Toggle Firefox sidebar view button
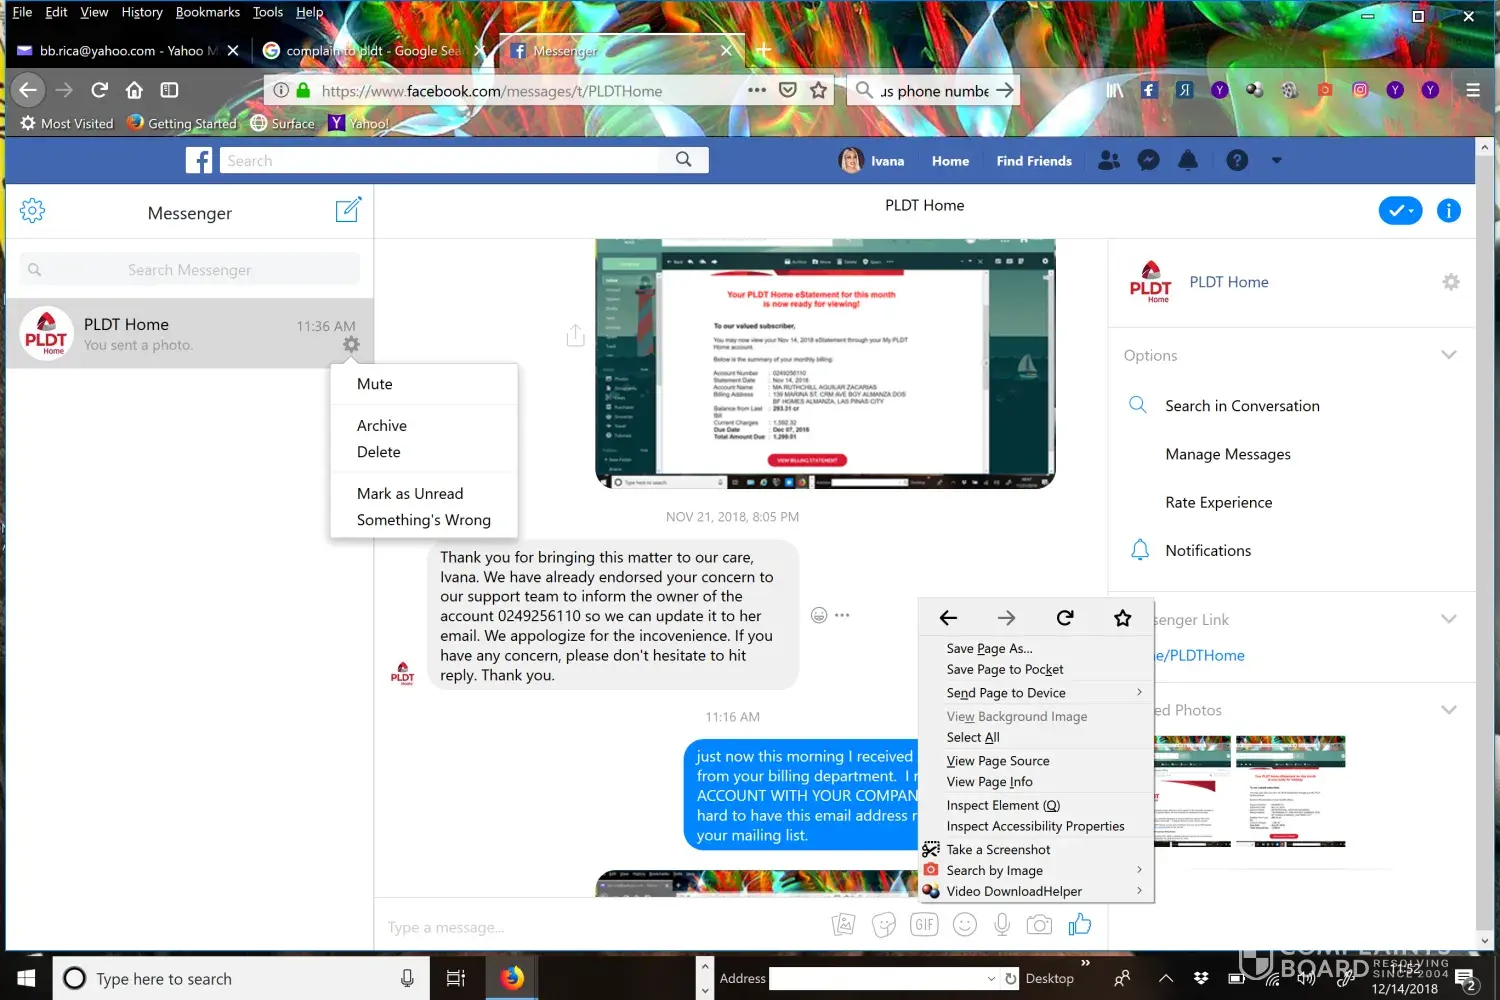1500x1000 pixels. [170, 91]
